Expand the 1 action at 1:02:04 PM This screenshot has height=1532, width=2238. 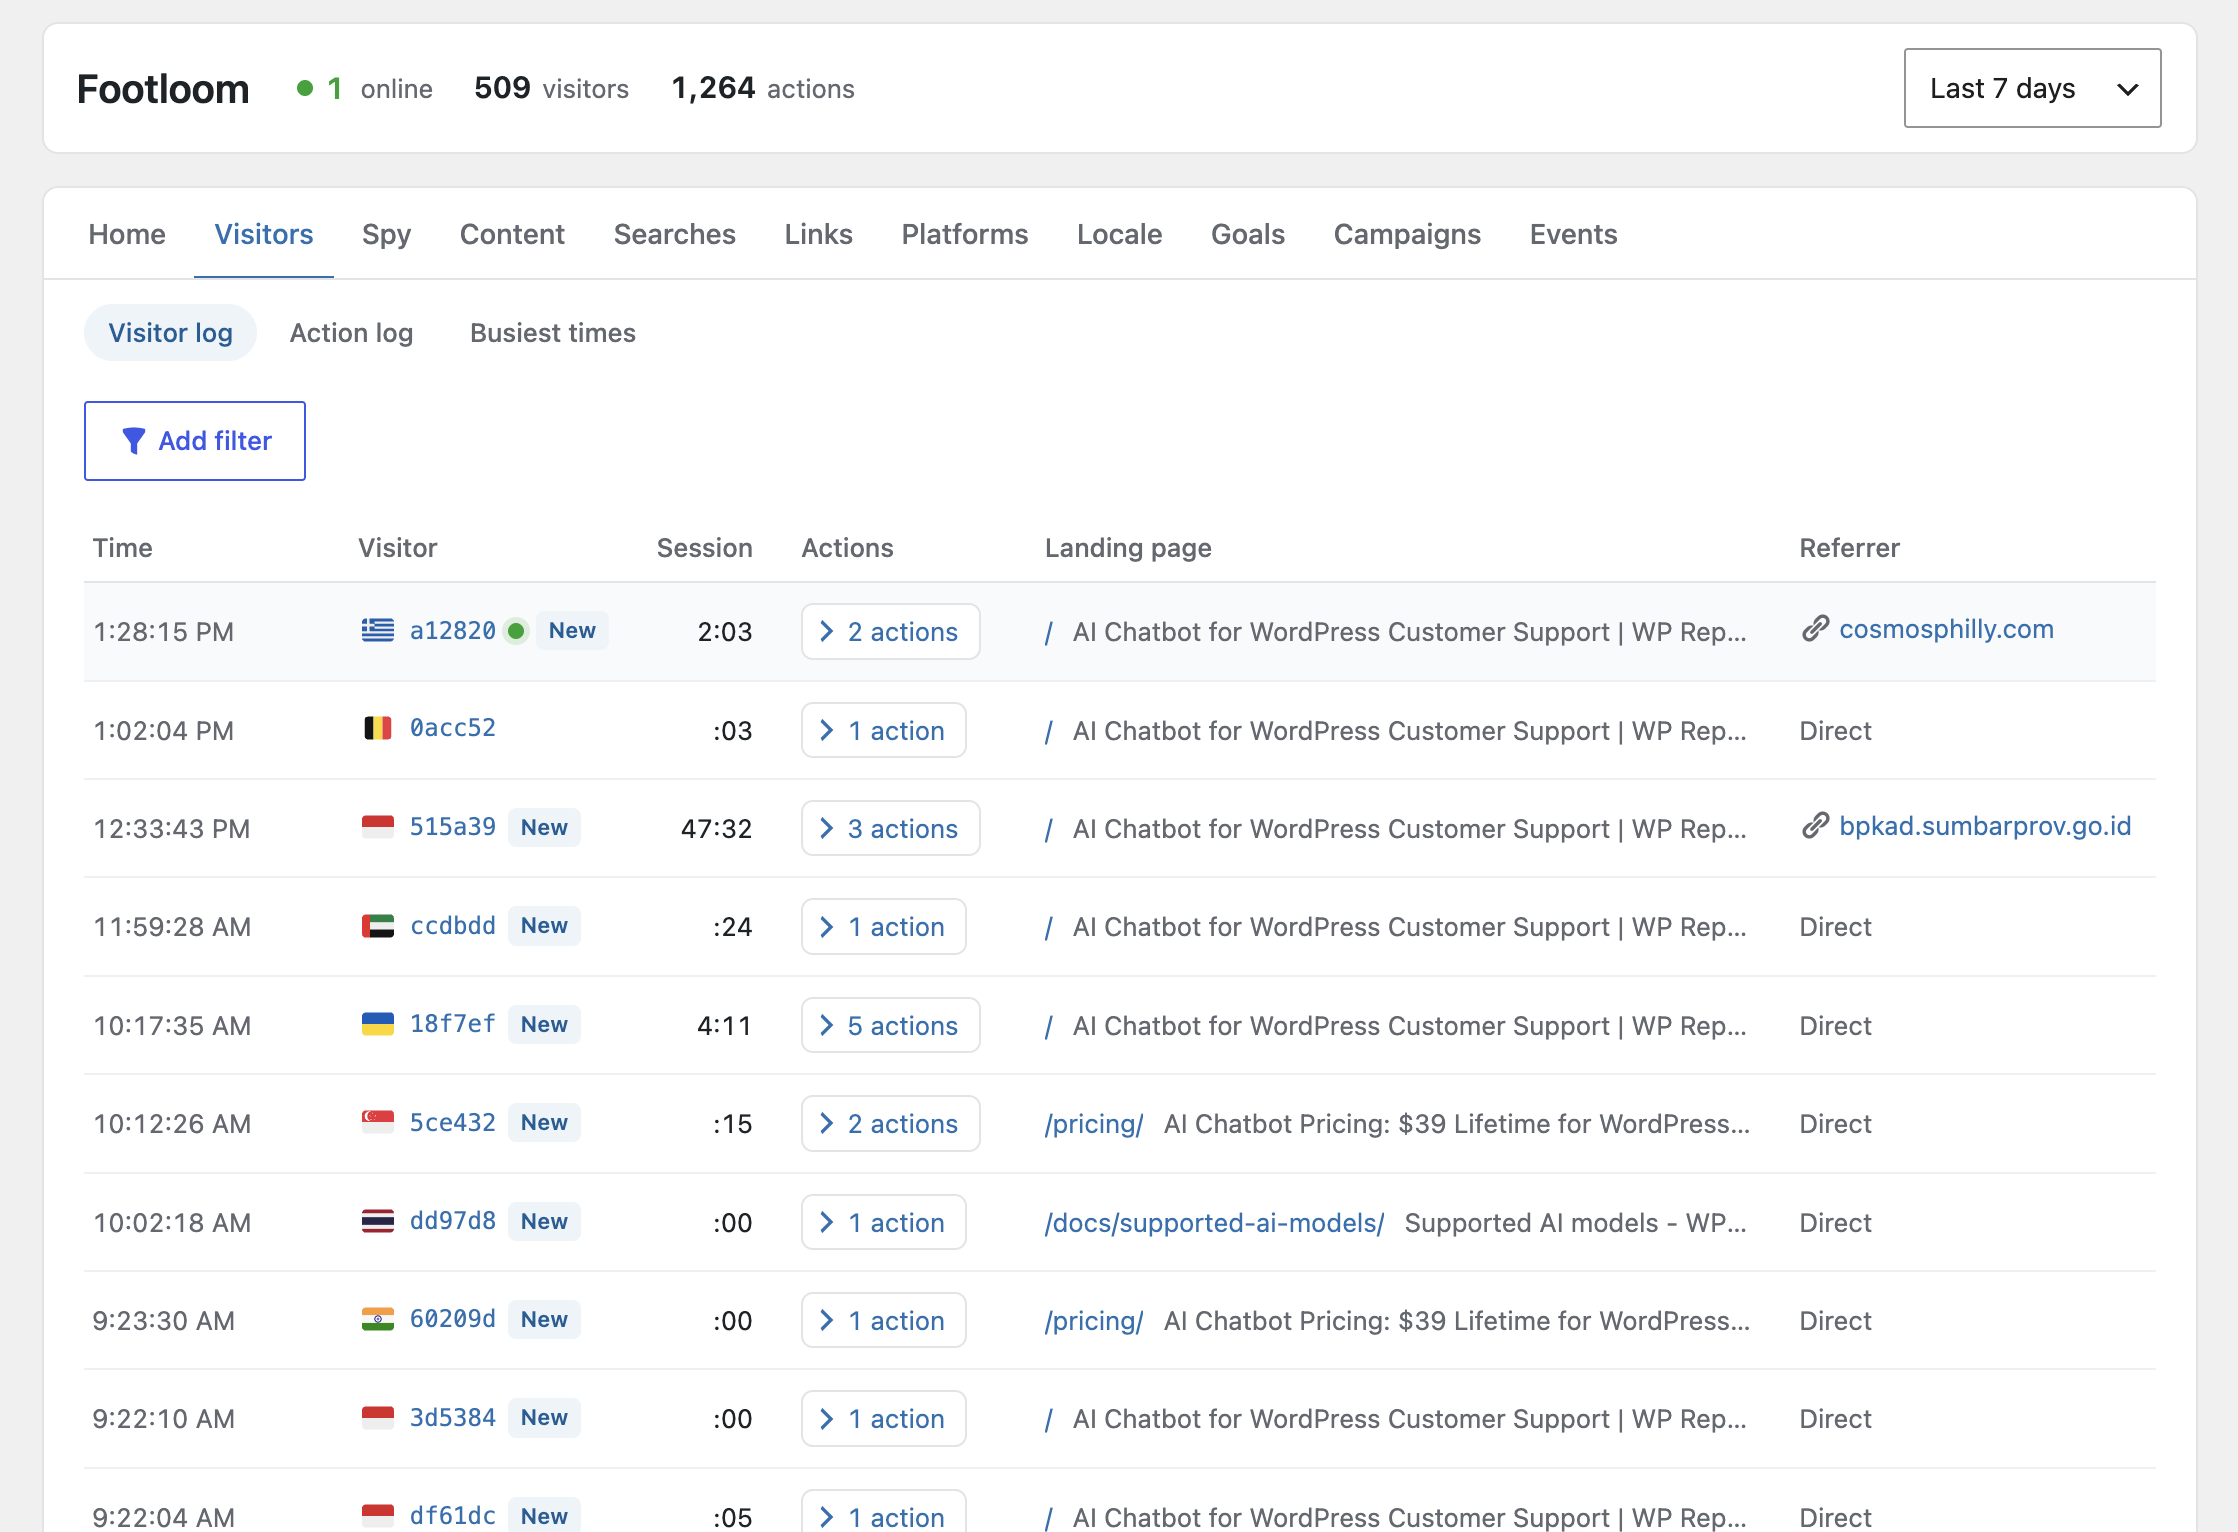click(883, 731)
